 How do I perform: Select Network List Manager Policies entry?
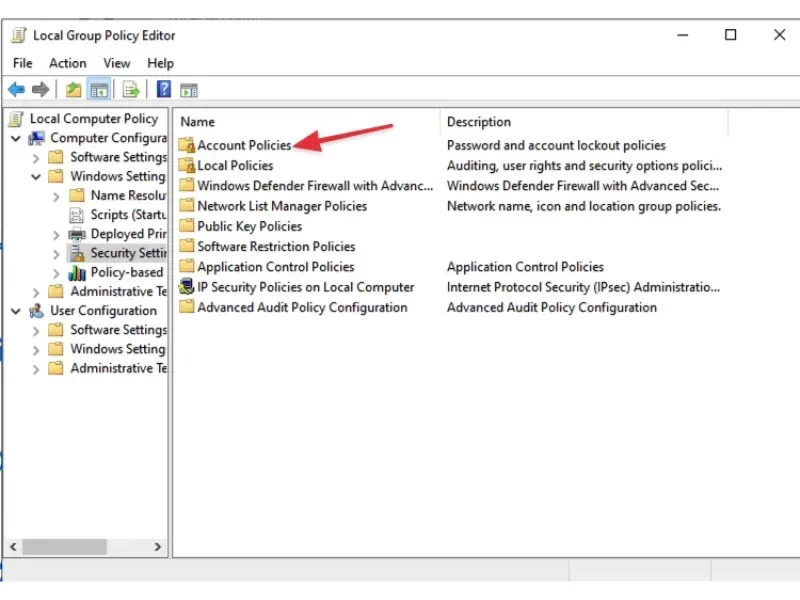coord(282,206)
